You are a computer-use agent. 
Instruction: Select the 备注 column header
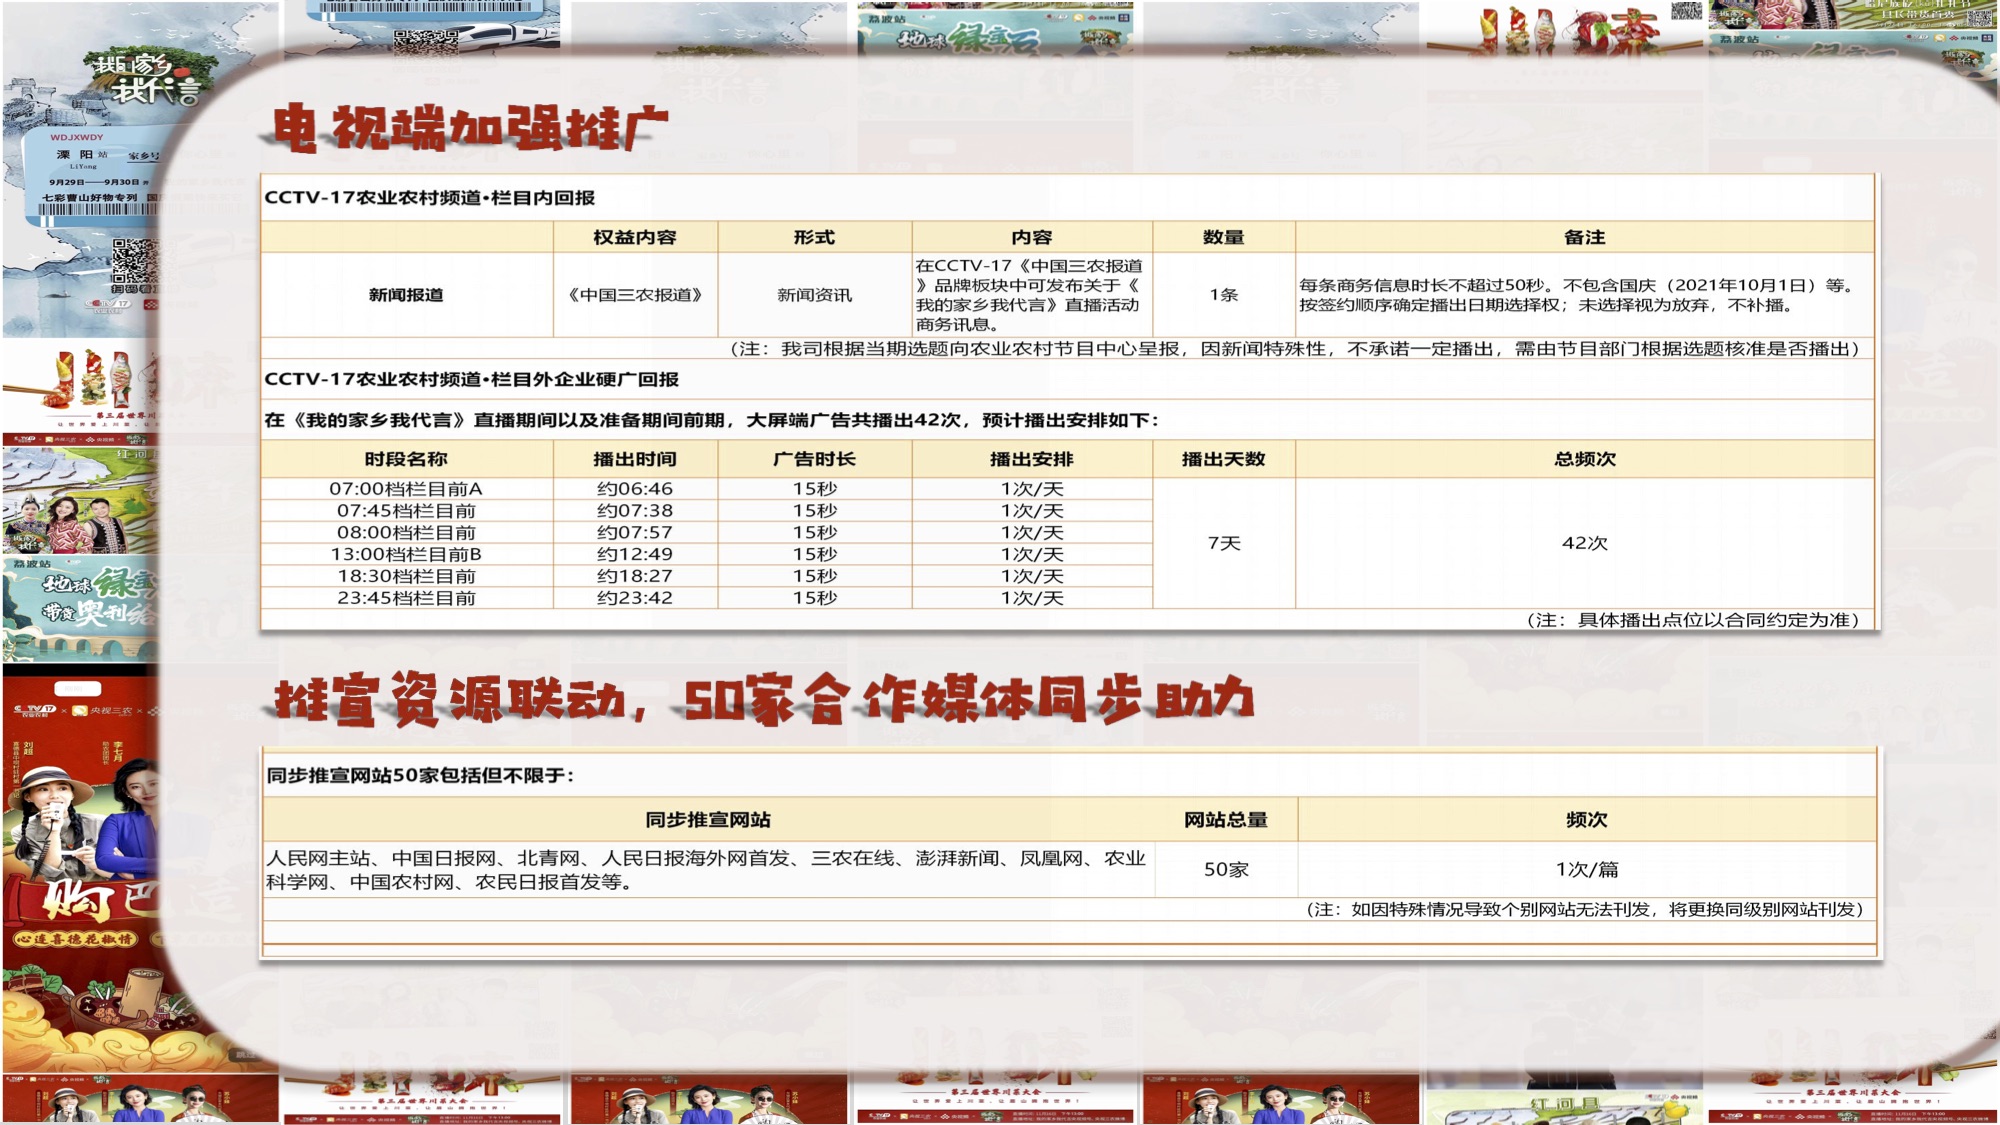[x=1584, y=237]
